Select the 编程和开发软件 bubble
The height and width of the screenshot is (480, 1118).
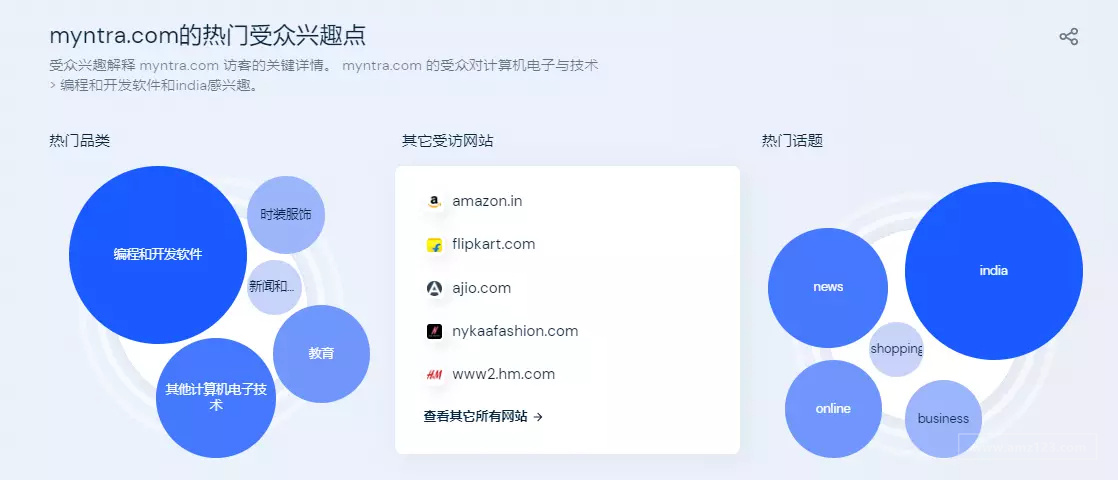tap(158, 255)
